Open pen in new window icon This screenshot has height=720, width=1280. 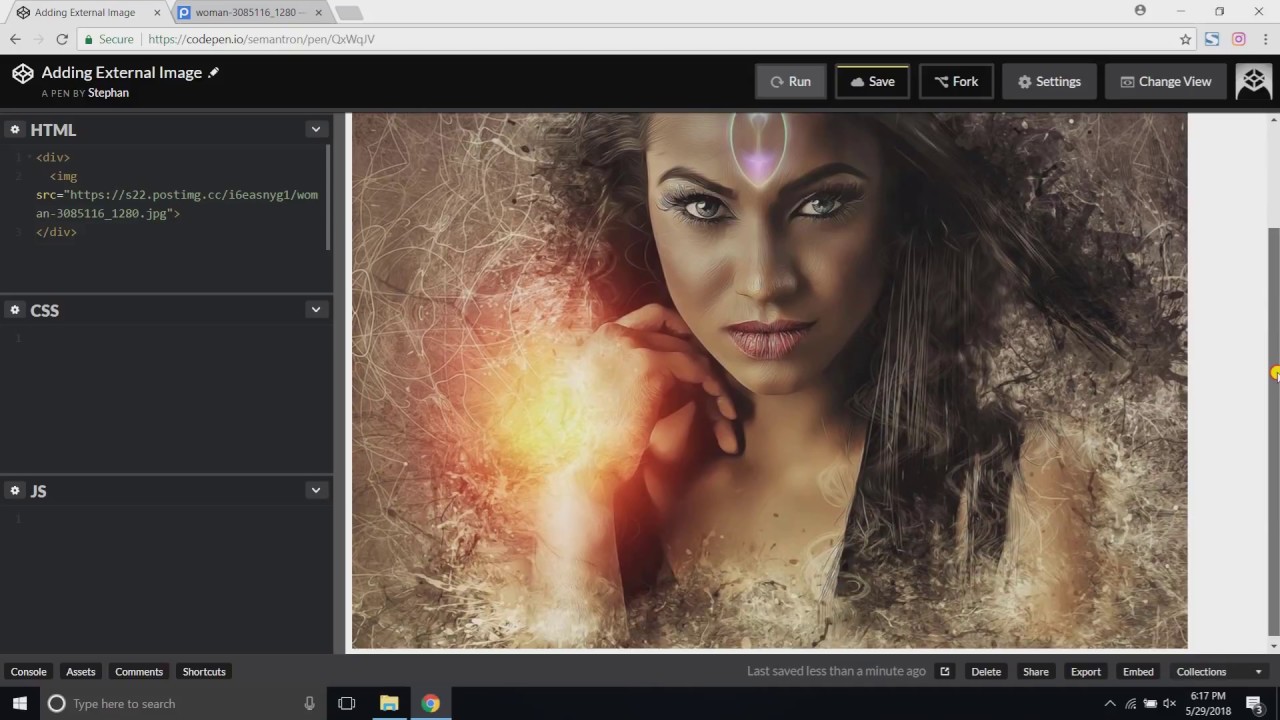tap(944, 671)
